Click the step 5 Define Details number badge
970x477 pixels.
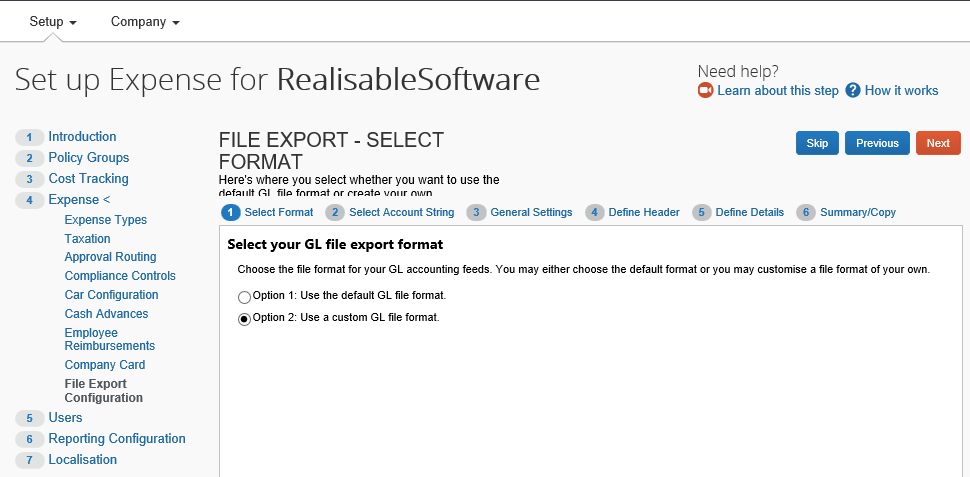(x=702, y=212)
